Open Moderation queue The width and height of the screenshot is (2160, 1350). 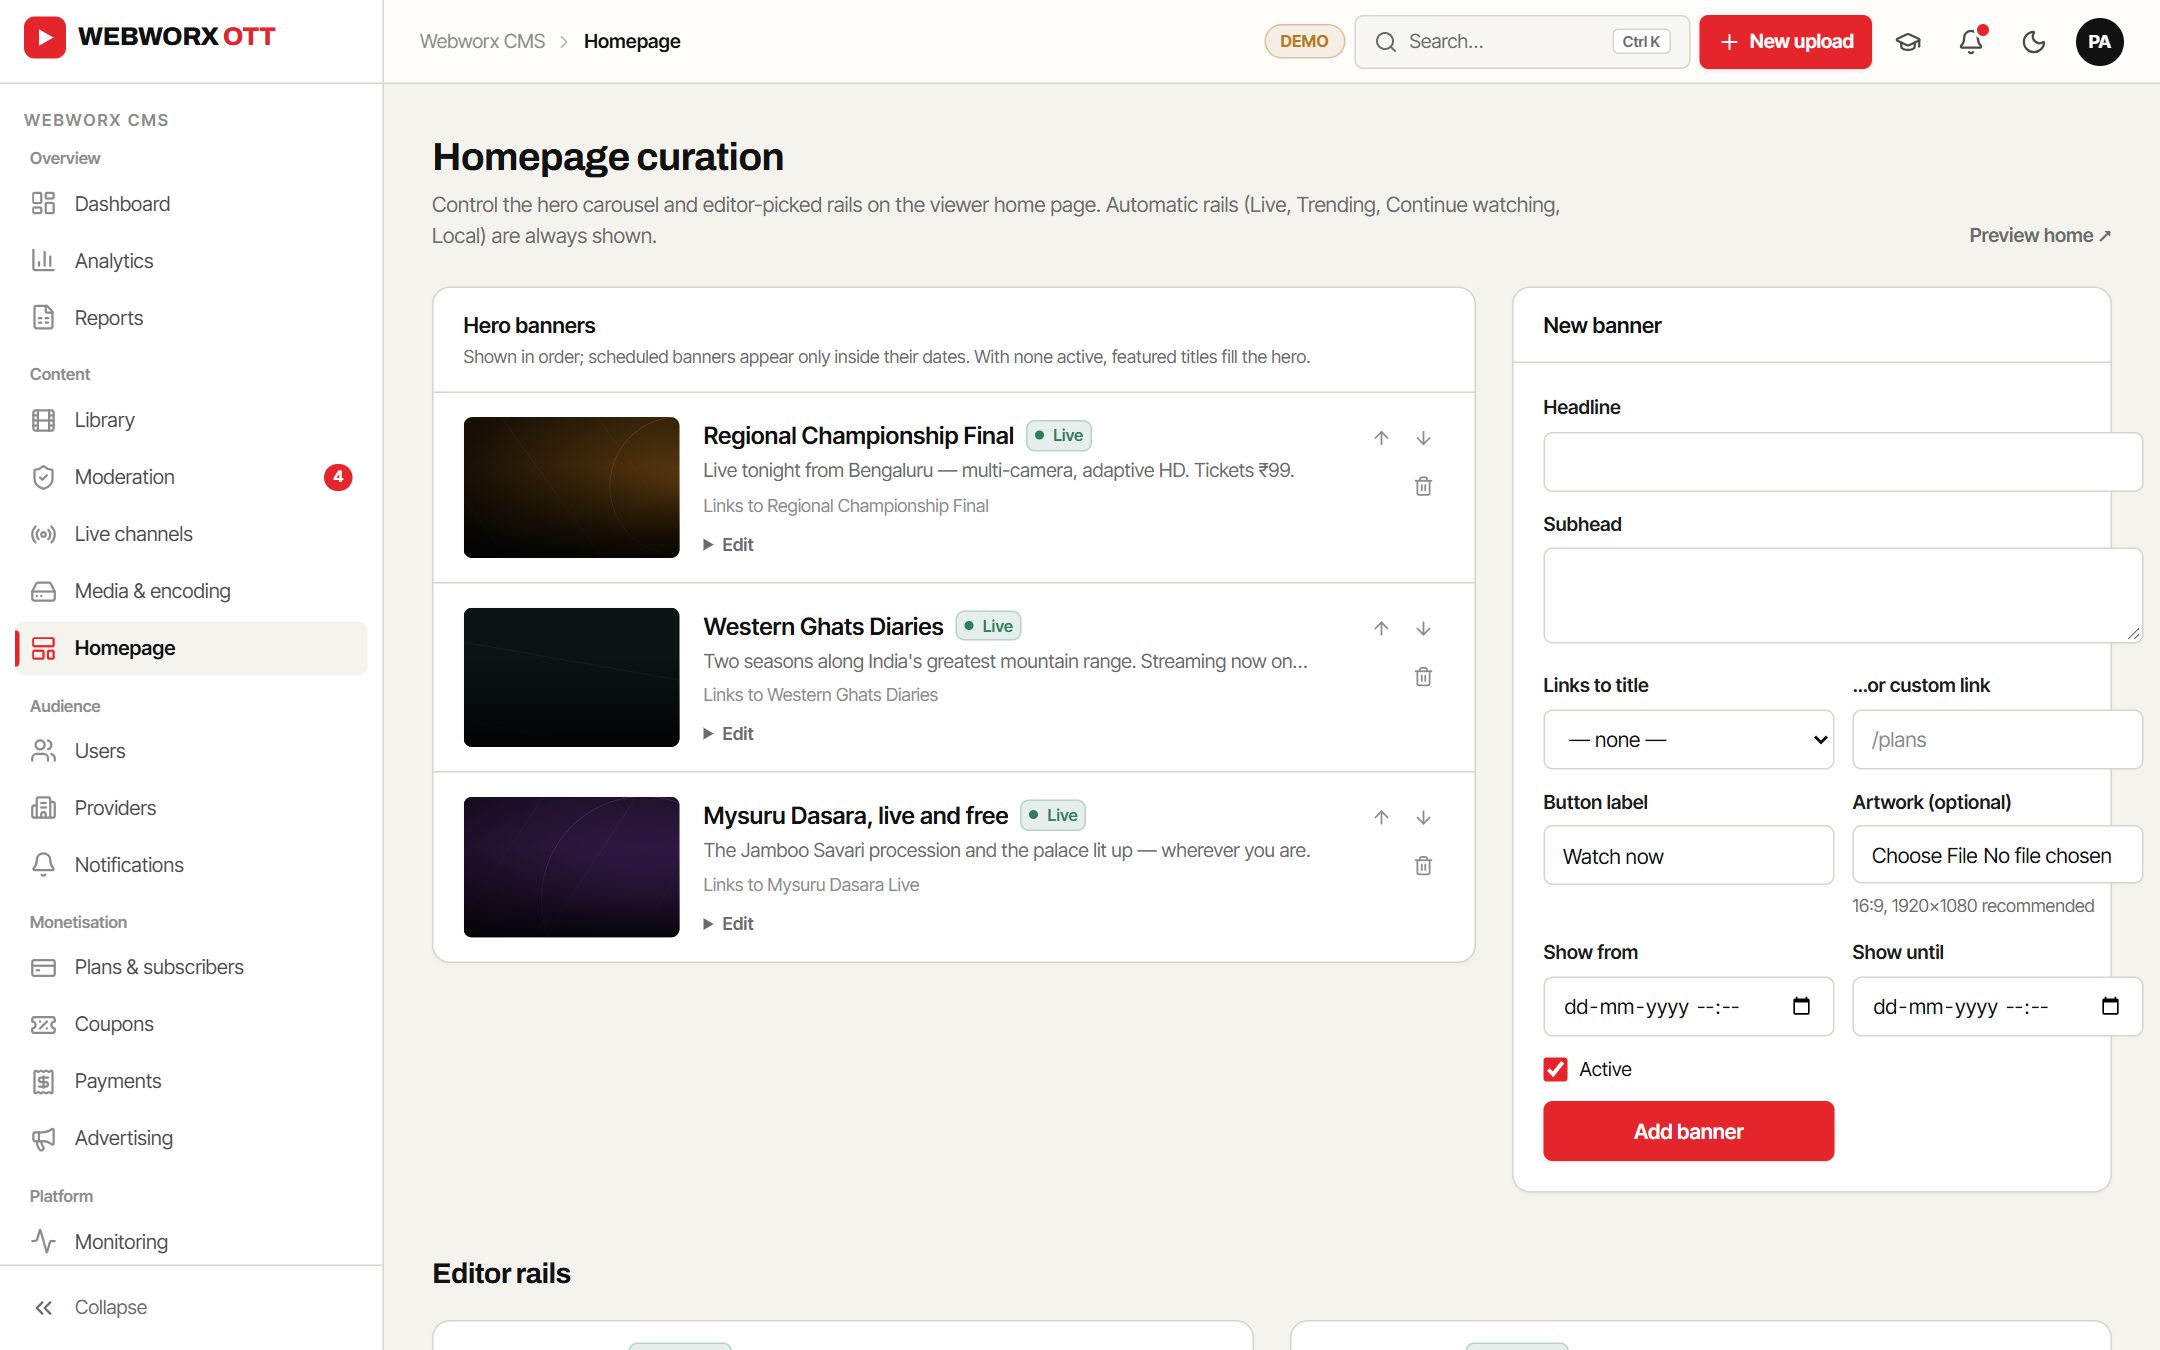[x=191, y=477]
